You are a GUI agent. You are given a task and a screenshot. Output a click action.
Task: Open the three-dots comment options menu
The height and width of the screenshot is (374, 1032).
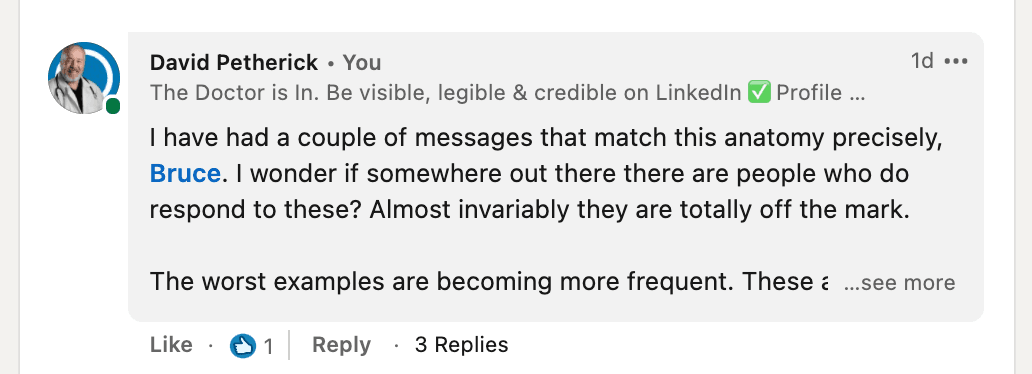(956, 61)
